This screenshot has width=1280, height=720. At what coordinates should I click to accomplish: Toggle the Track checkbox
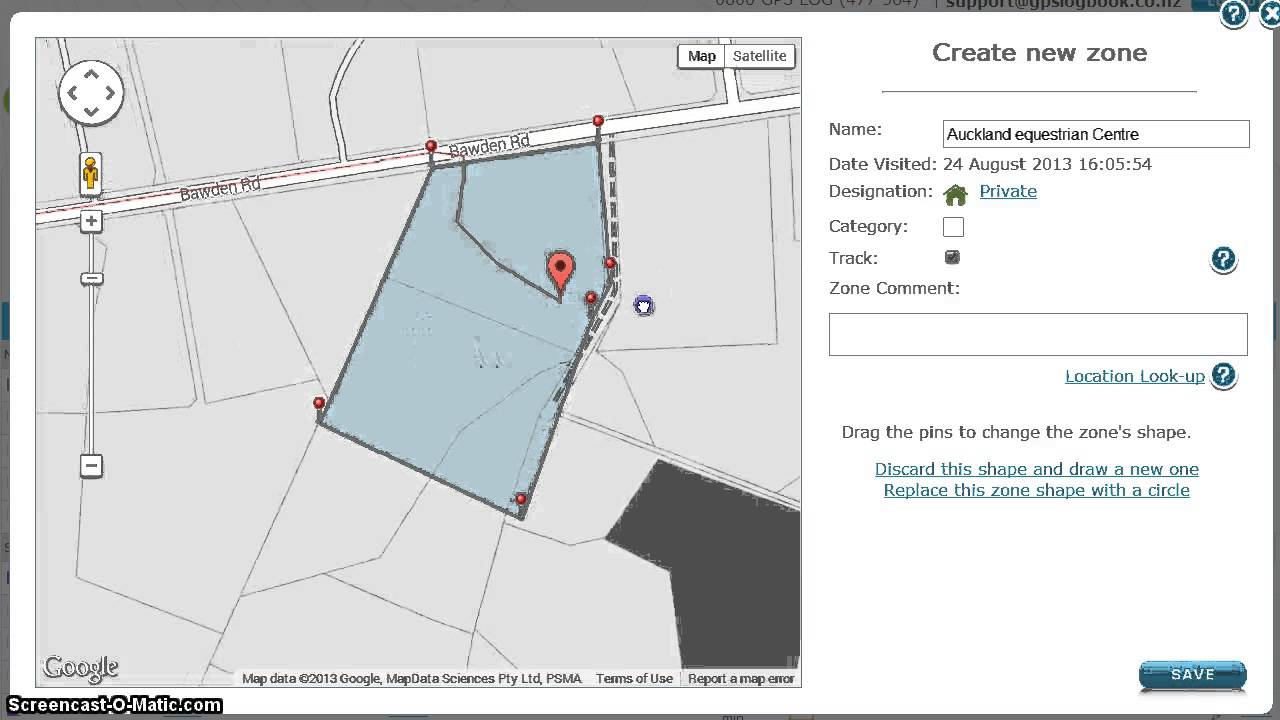pyautogui.click(x=952, y=257)
